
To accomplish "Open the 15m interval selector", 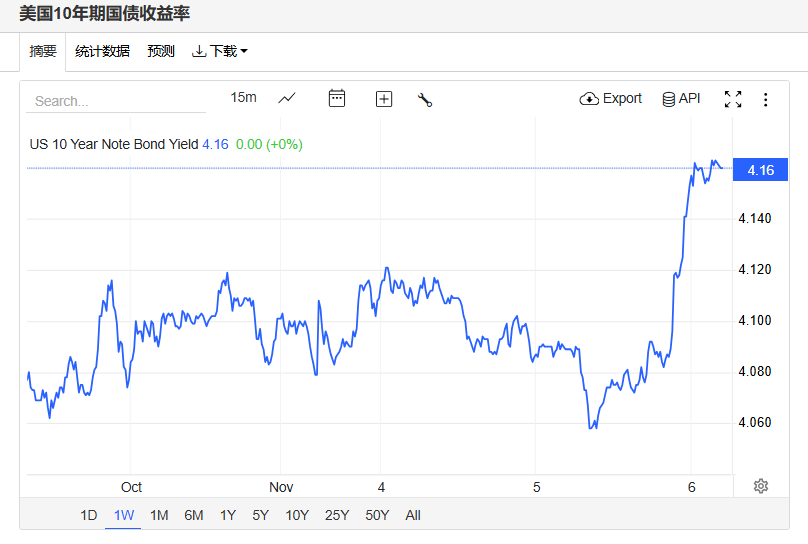I will (x=243, y=97).
